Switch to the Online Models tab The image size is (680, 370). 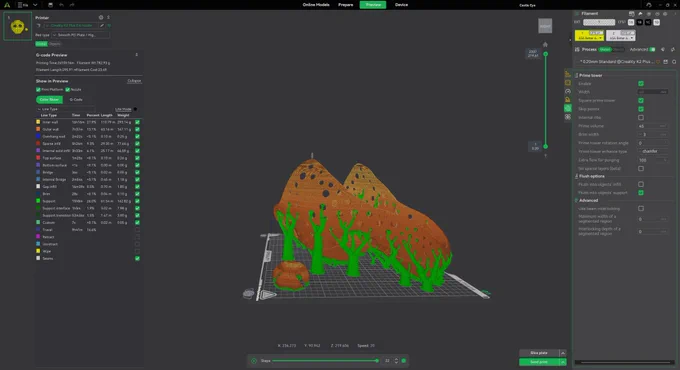pyautogui.click(x=316, y=5)
